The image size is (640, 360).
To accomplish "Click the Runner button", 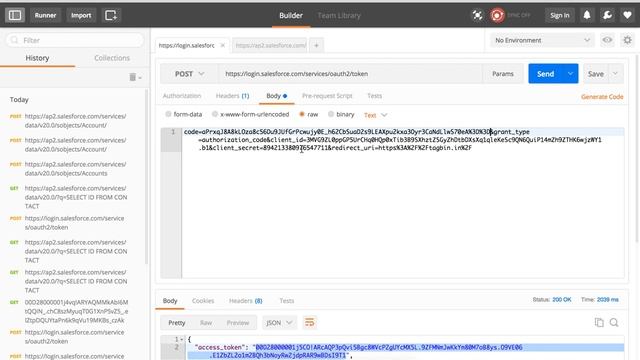I will [x=45, y=16].
